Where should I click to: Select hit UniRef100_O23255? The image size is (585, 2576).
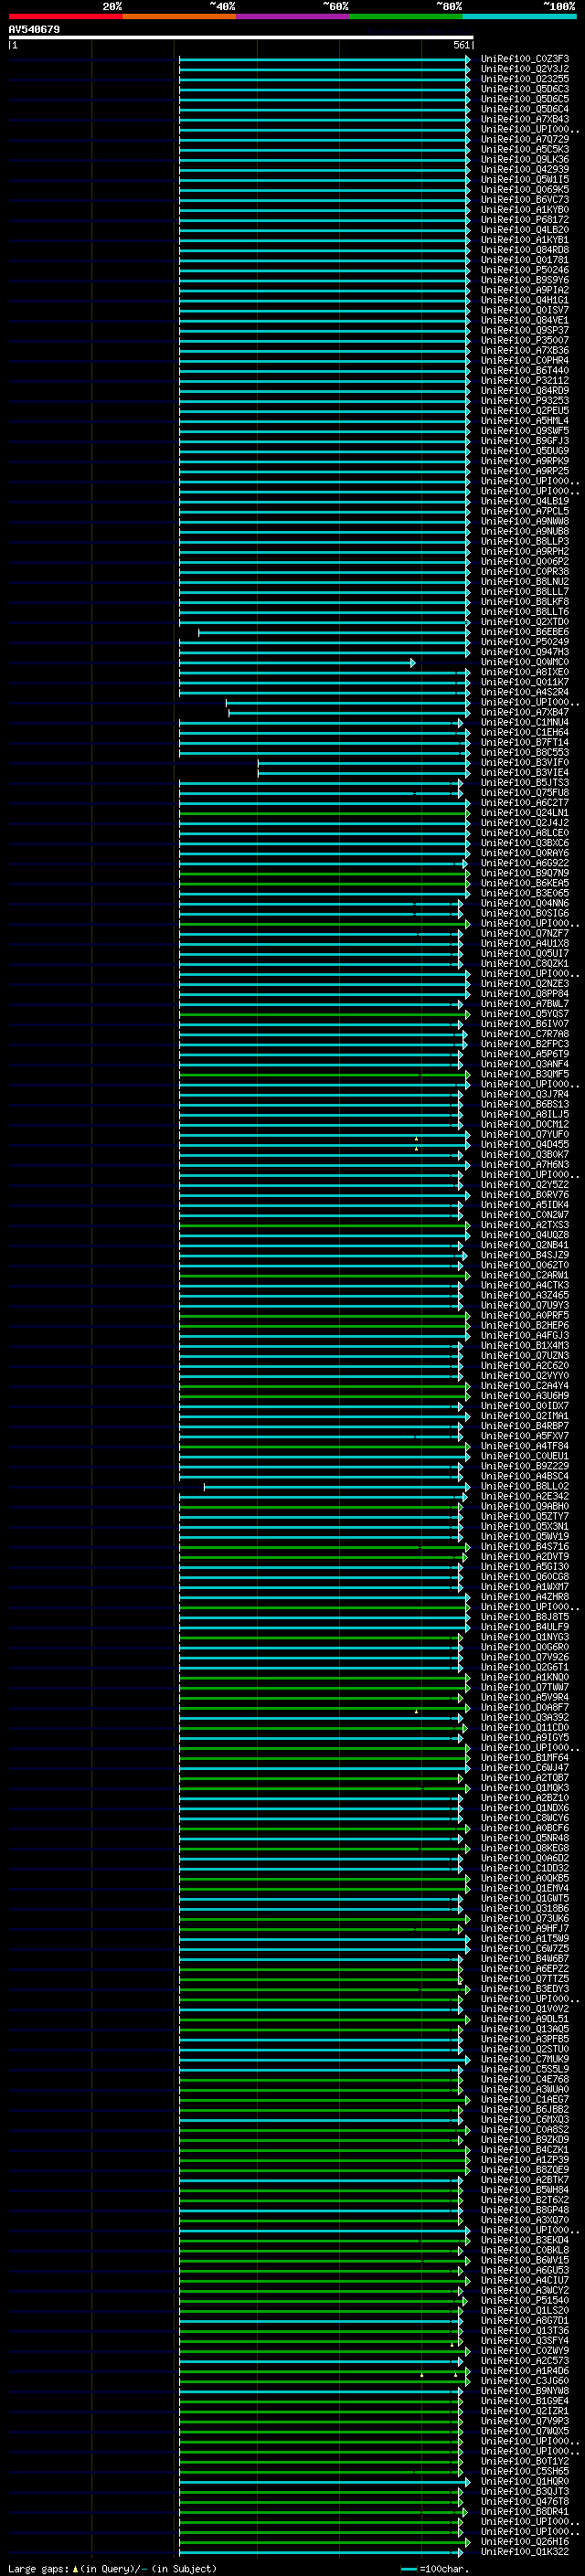(x=524, y=79)
